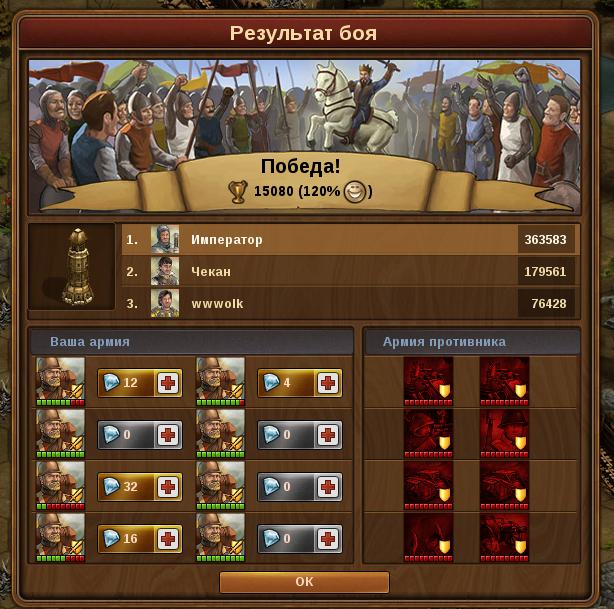This screenshot has height=609, width=614.
Task: Click heavily damaged unit beside 32 diamonds
Action: point(60,486)
